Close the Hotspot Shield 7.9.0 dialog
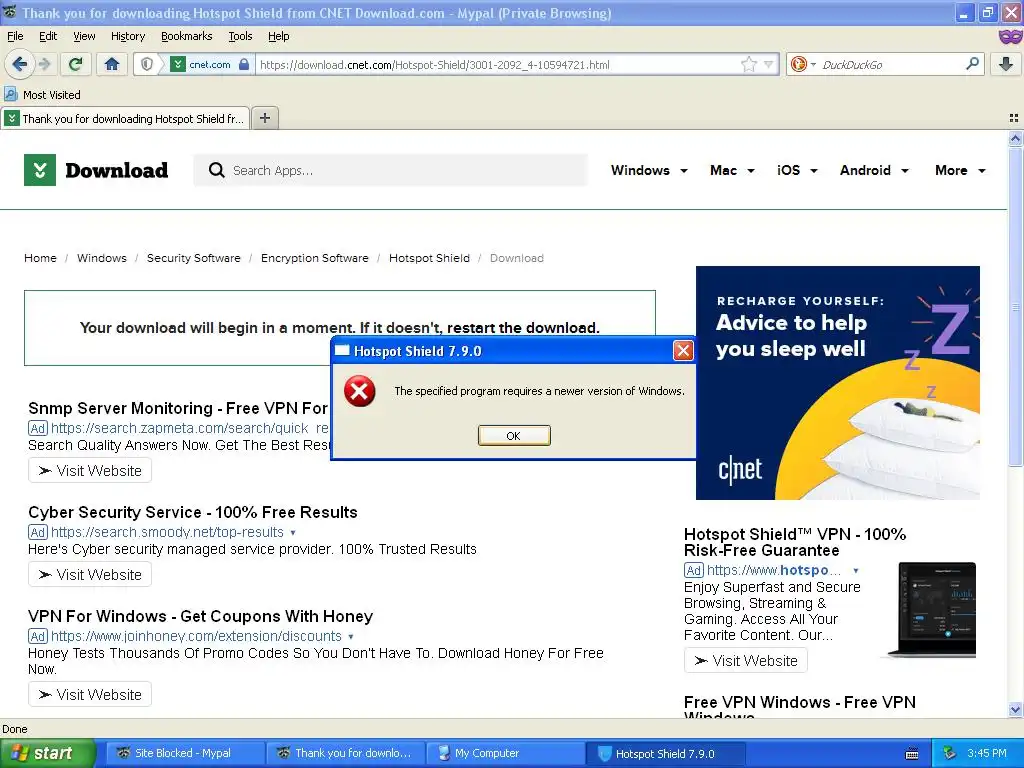 682,351
